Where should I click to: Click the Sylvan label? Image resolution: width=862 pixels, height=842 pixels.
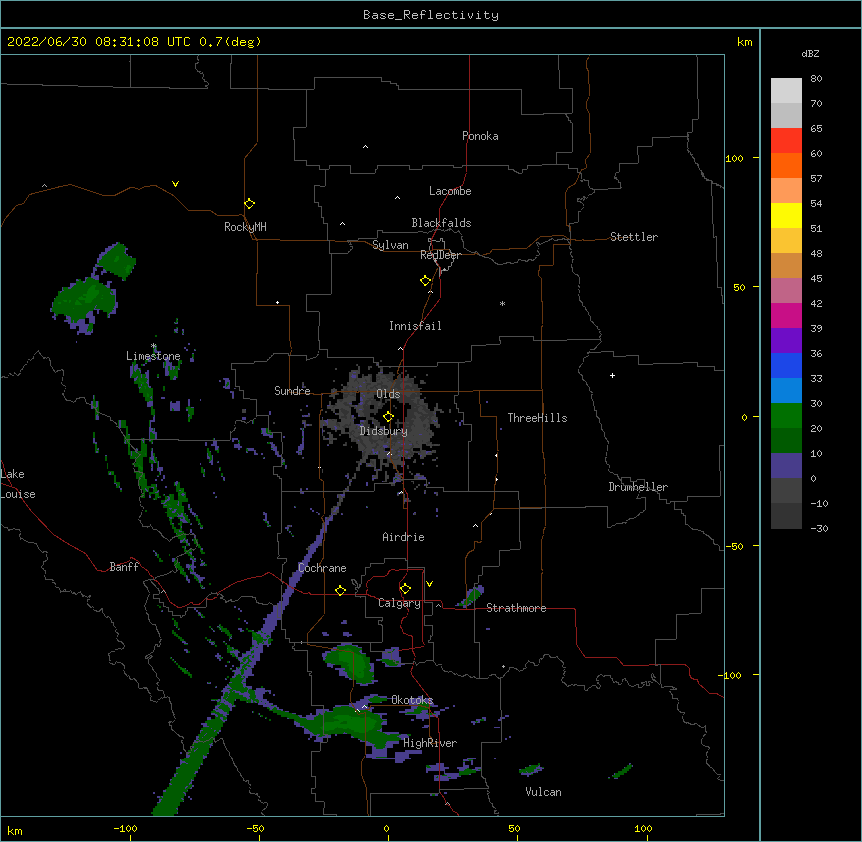[390, 245]
